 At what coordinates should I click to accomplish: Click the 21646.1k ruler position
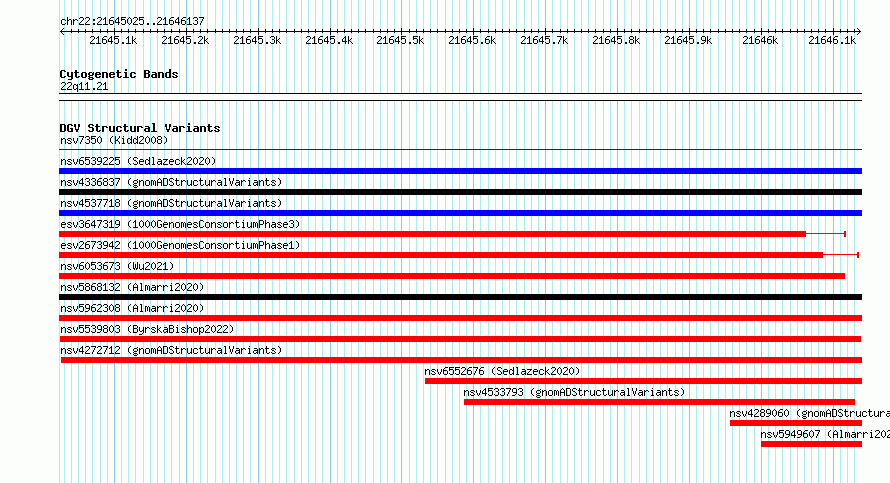tap(832, 40)
